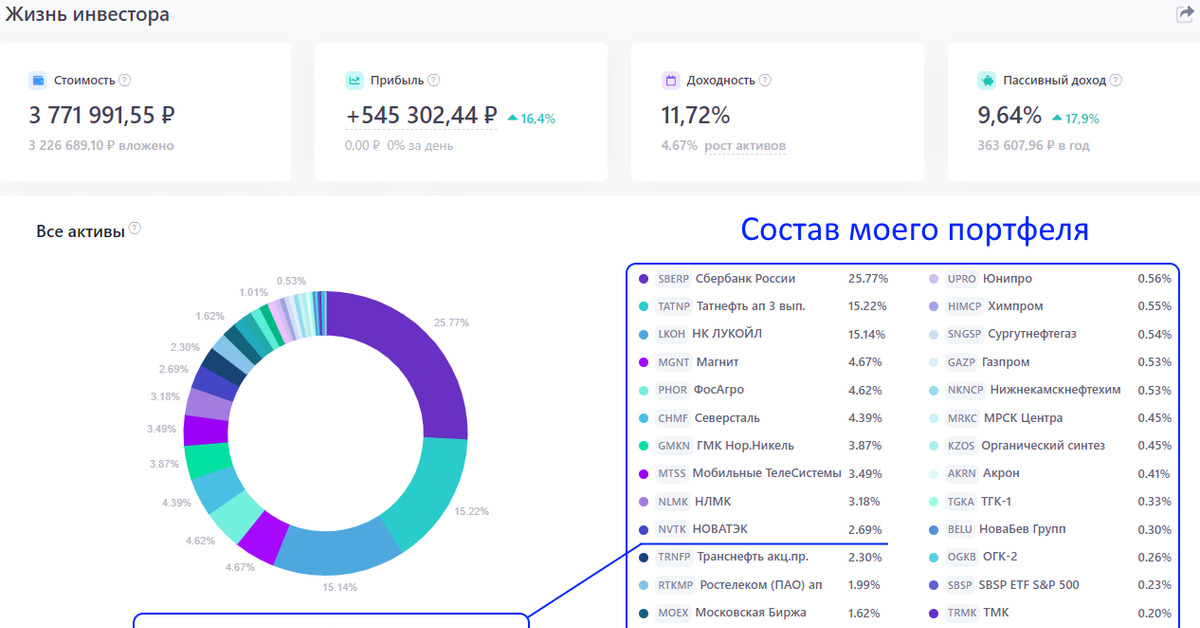This screenshot has height=628, width=1200.
Task: Click the GAZP Газпром ticker badge
Action: tap(961, 362)
